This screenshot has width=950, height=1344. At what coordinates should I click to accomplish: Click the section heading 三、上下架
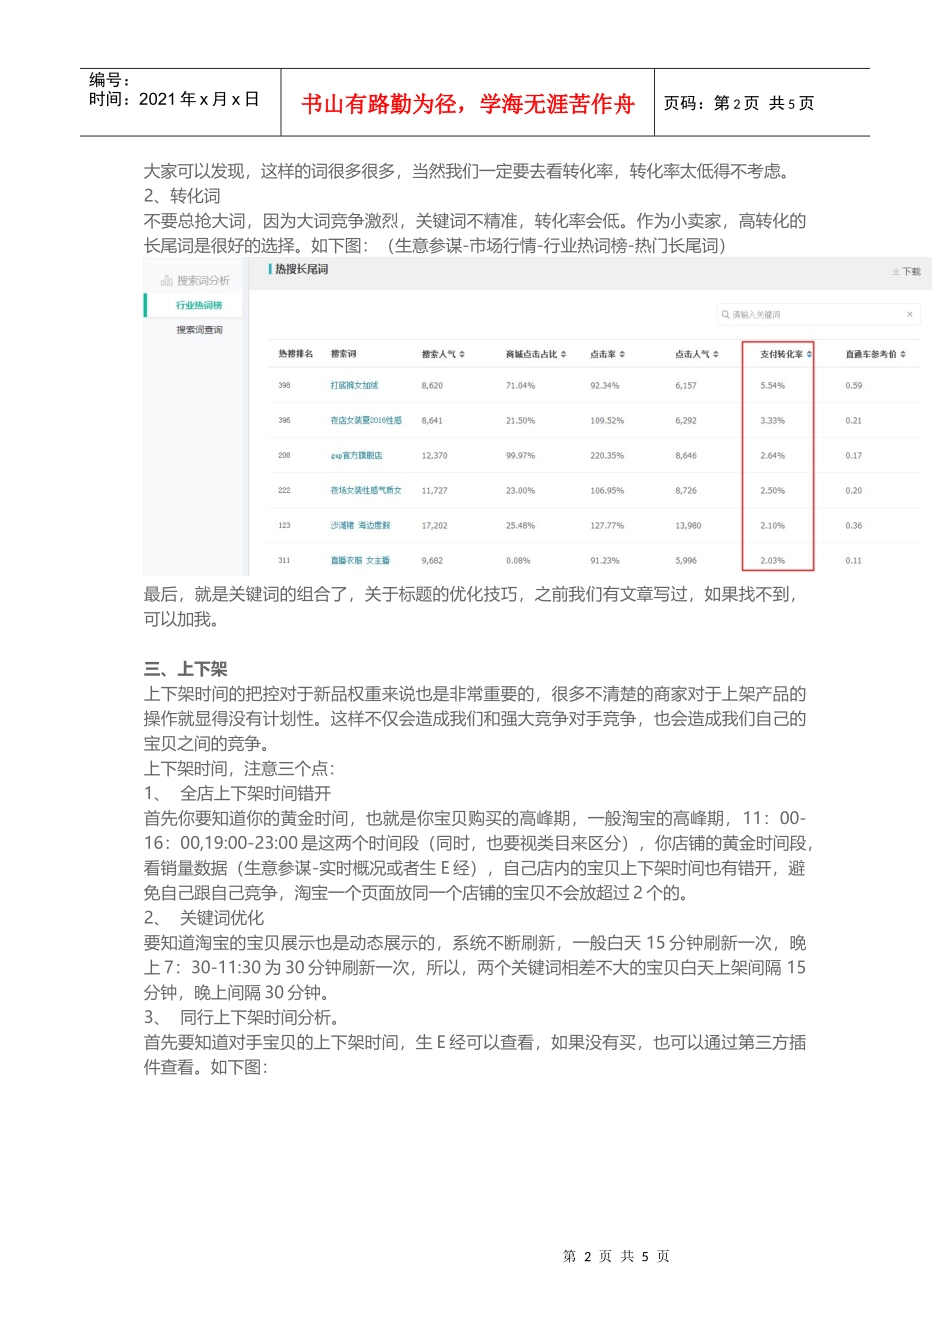185,669
